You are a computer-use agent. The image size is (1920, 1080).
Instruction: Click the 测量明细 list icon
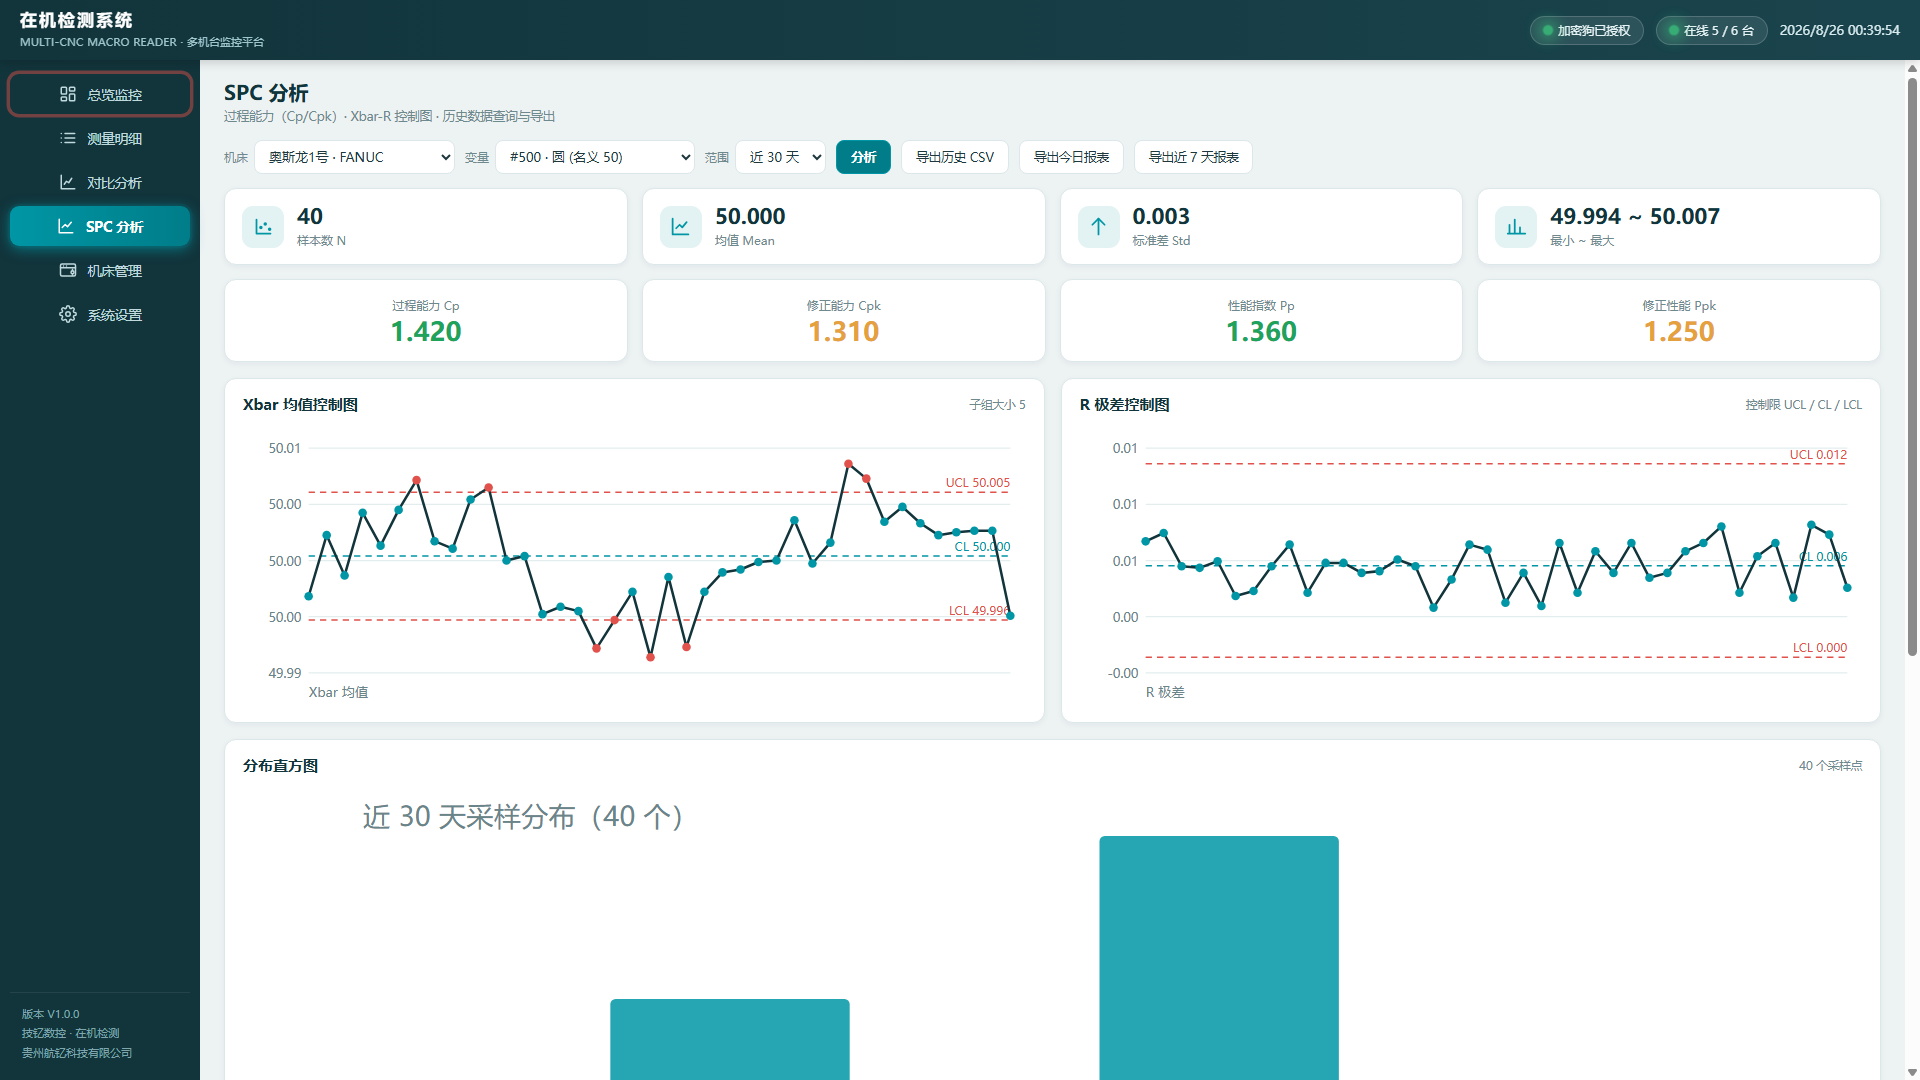pyautogui.click(x=68, y=138)
